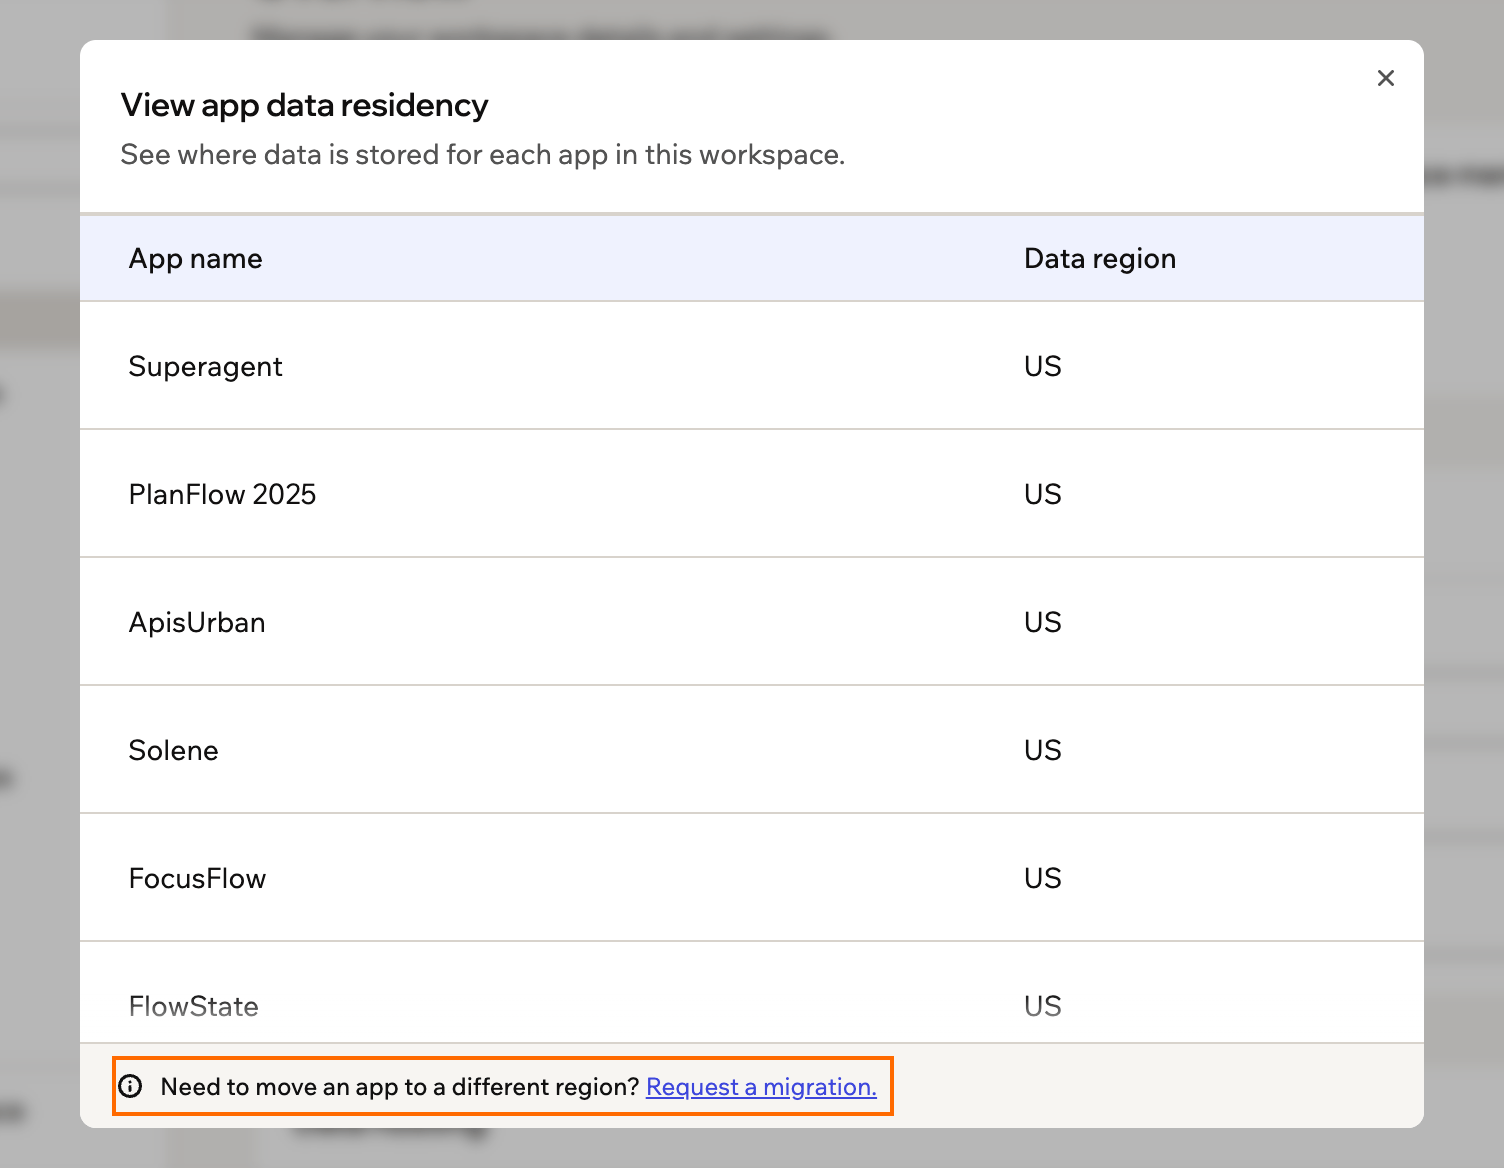
Task: Click the FocusFlow app name
Action: tap(198, 878)
